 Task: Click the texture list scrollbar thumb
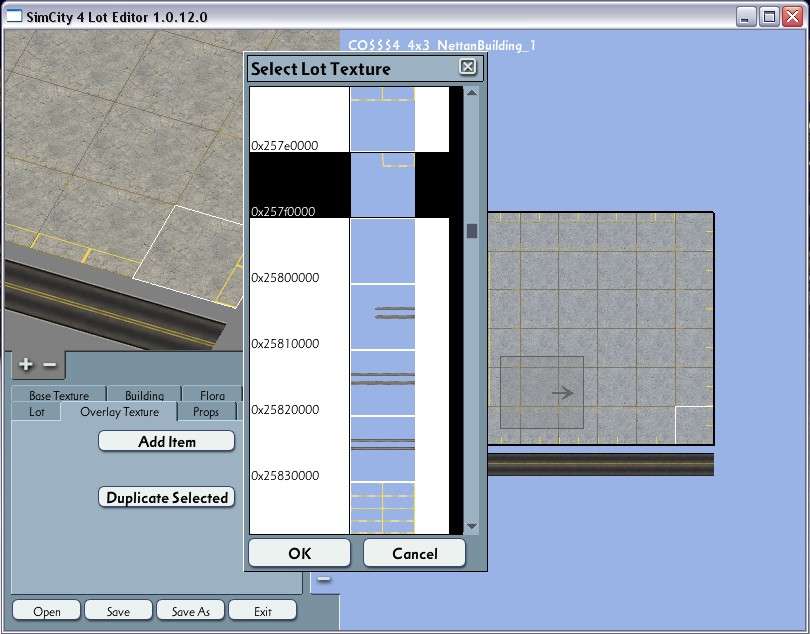pyautogui.click(x=472, y=231)
